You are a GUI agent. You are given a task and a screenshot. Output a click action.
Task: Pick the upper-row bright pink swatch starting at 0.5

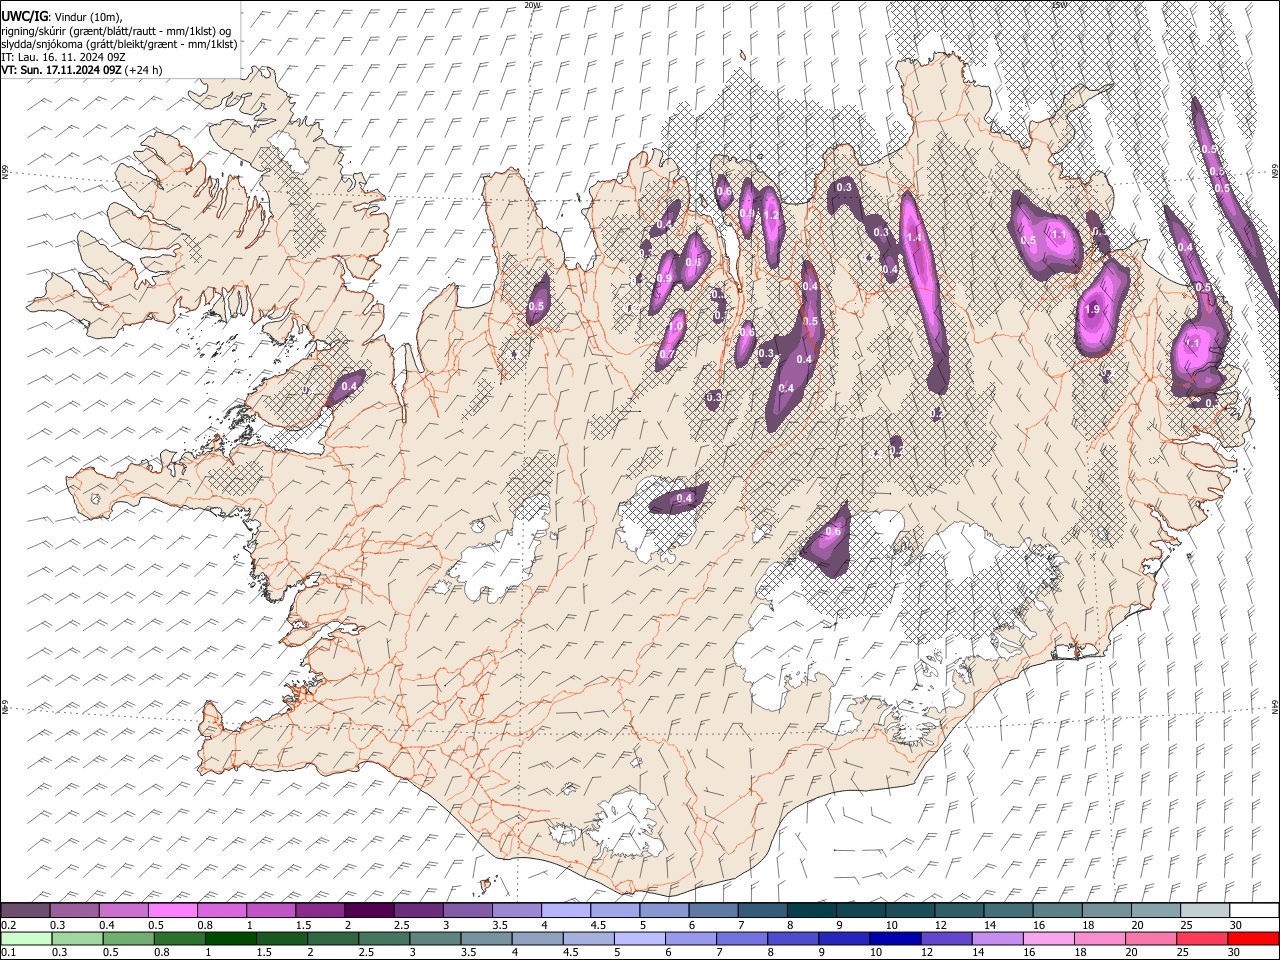tap(173, 910)
